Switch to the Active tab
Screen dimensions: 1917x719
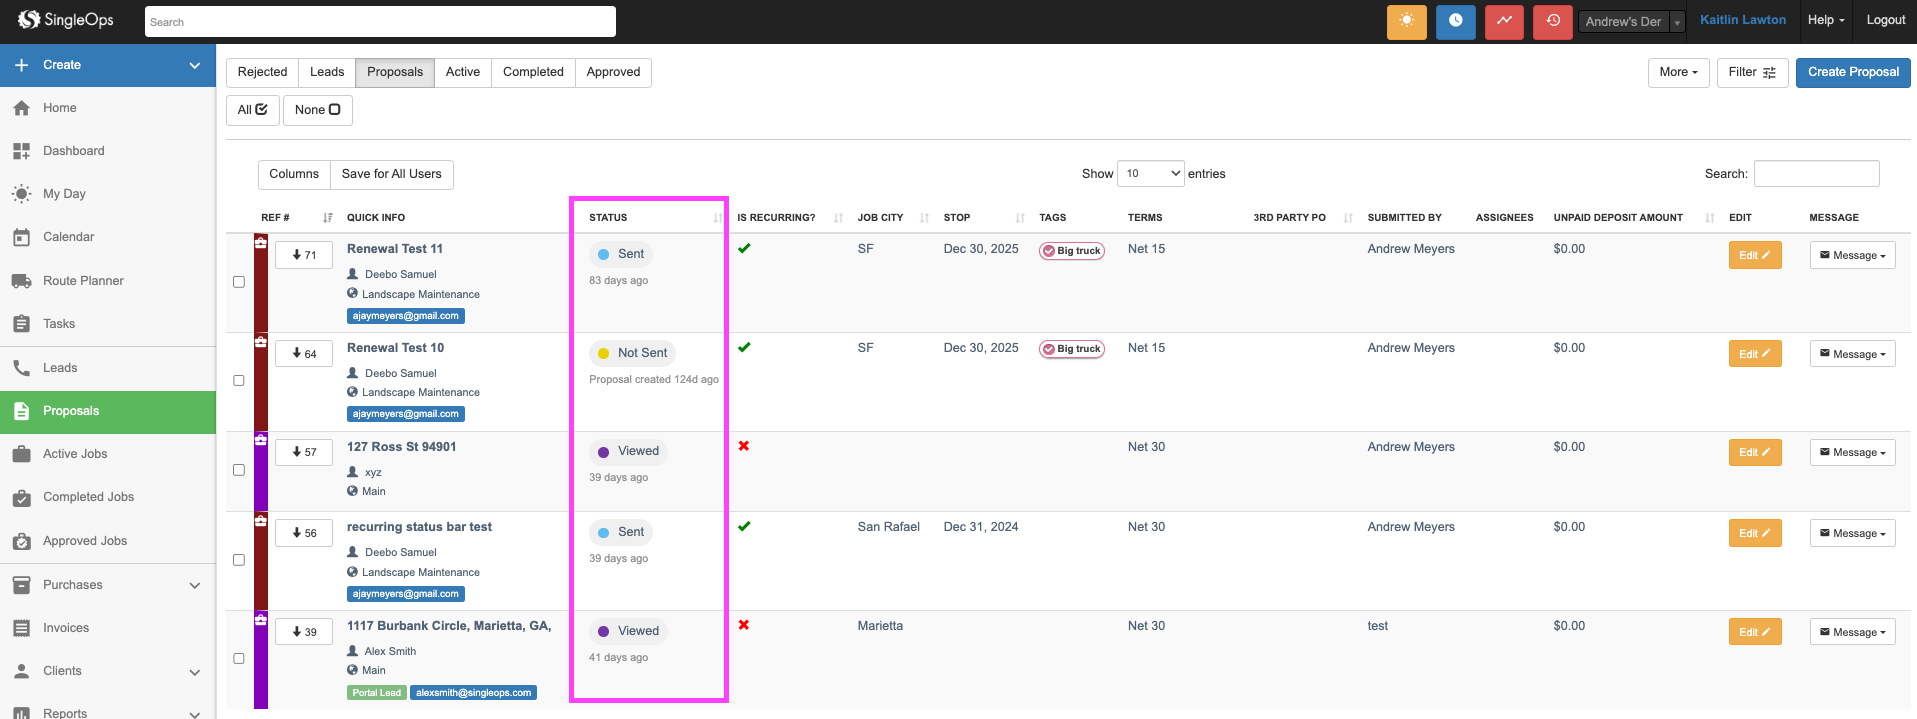coord(462,72)
